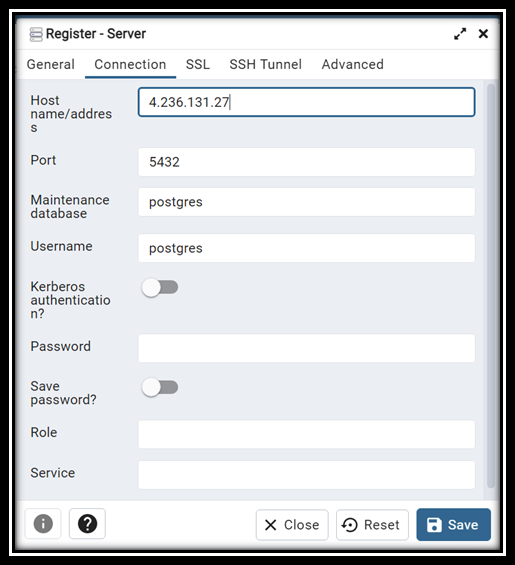Viewport: 515px width, 565px height.
Task: Go to the Advanced tab
Action: (x=352, y=64)
